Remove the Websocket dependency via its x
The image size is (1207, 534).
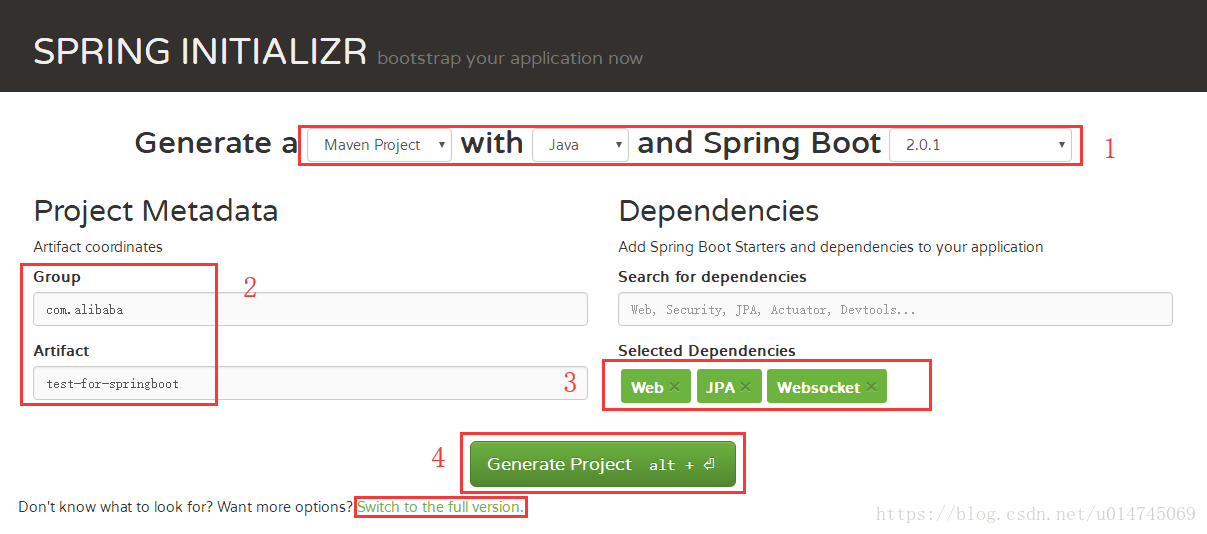[871, 387]
